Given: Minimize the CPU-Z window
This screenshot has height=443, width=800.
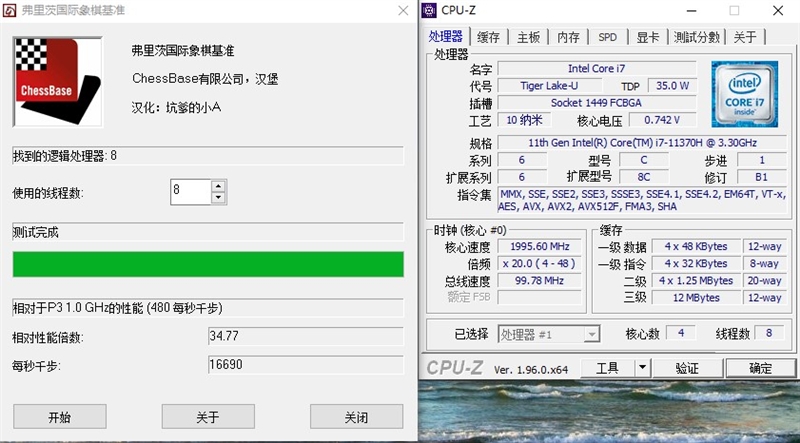Looking at the screenshot, I should point(691,11).
